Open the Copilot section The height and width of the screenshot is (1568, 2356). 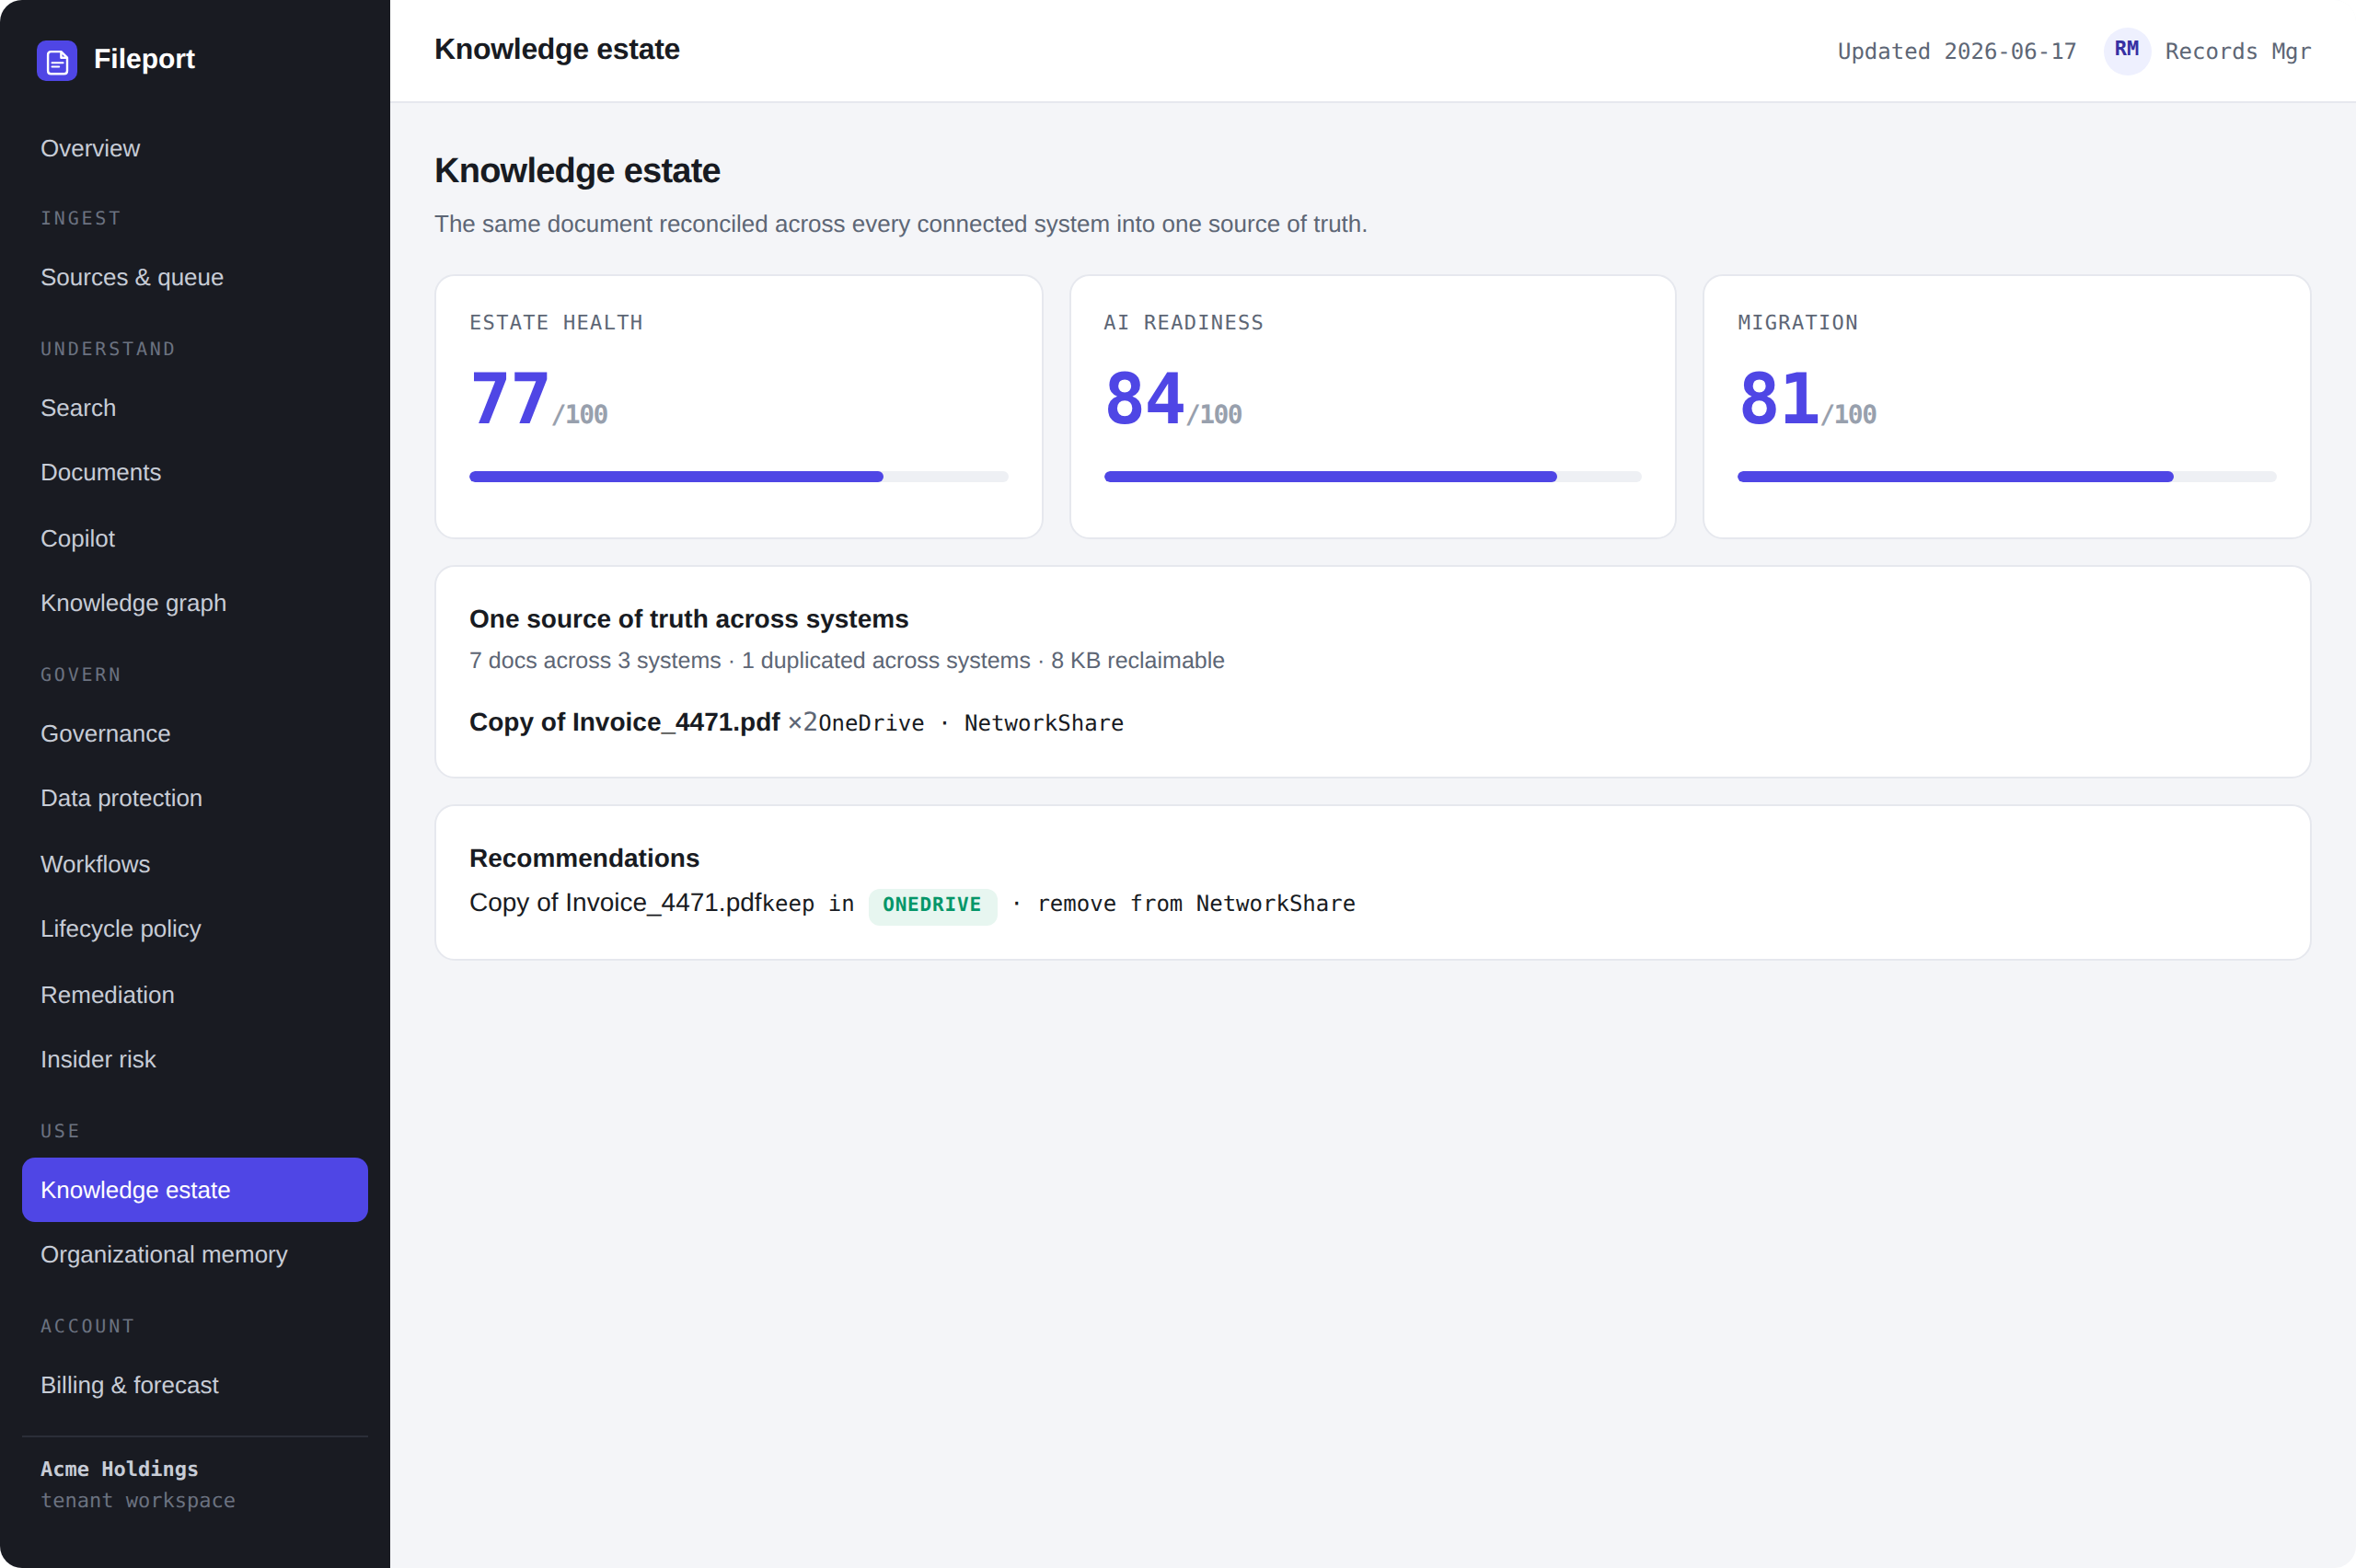(195, 538)
